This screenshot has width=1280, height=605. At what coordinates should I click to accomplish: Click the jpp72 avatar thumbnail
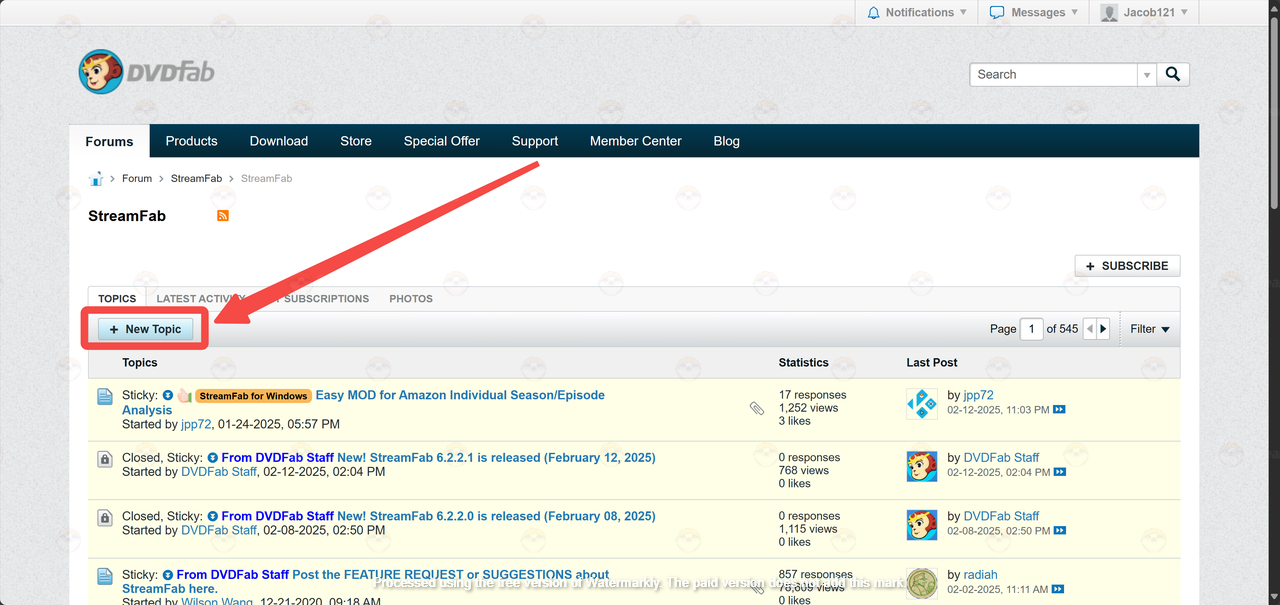921,403
